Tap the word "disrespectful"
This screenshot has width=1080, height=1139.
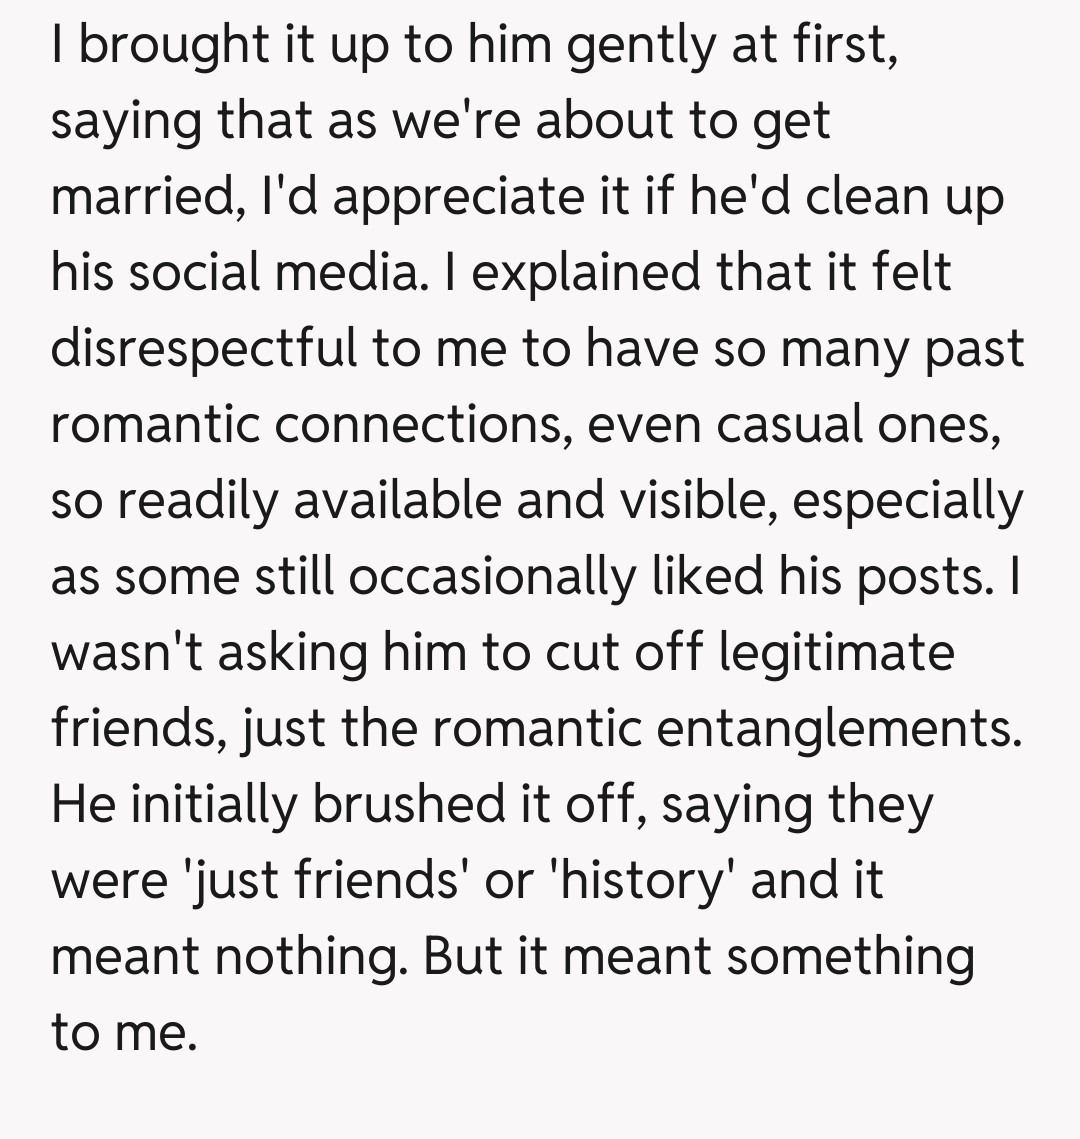coord(204,348)
